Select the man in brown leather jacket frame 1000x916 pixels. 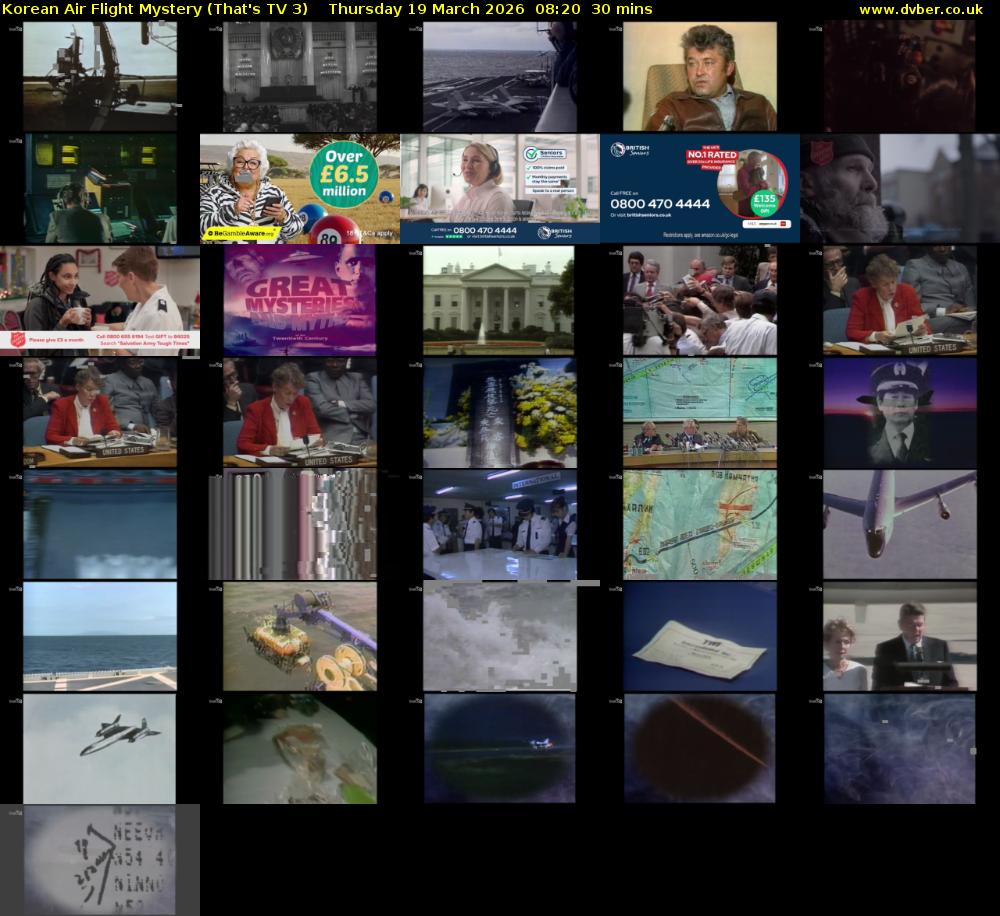coord(699,76)
